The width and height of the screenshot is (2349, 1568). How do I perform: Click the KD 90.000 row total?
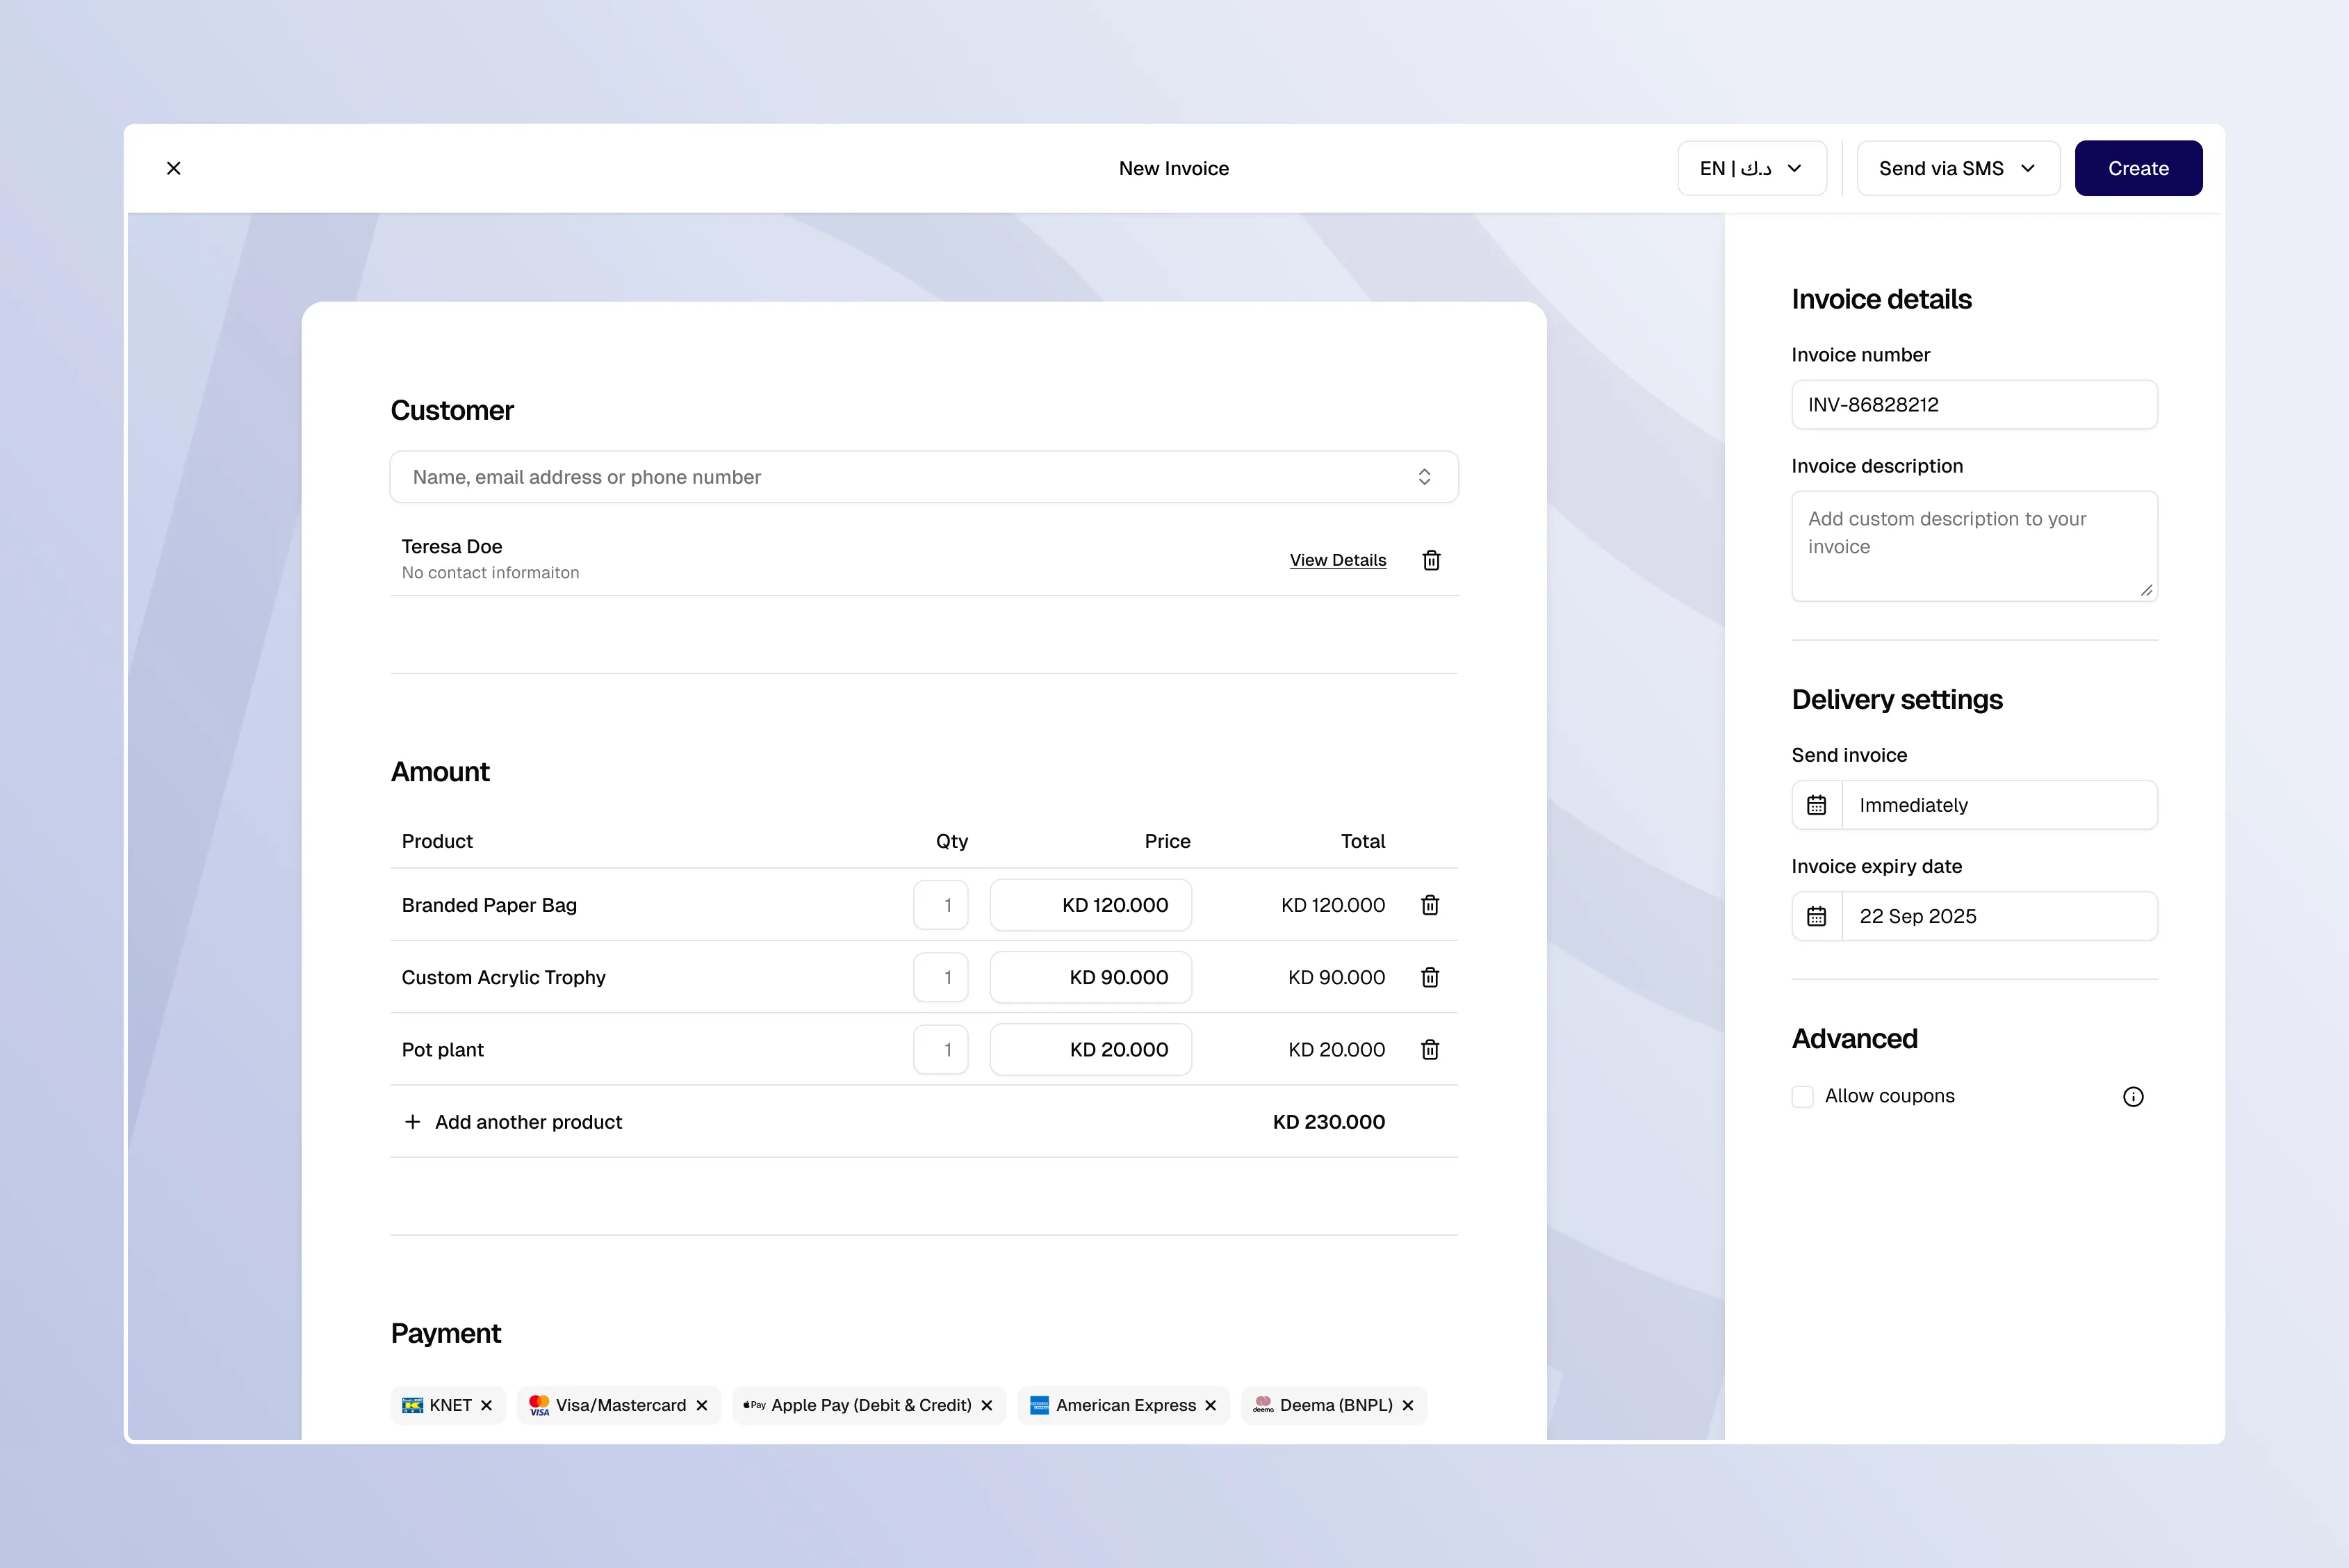coord(1336,977)
